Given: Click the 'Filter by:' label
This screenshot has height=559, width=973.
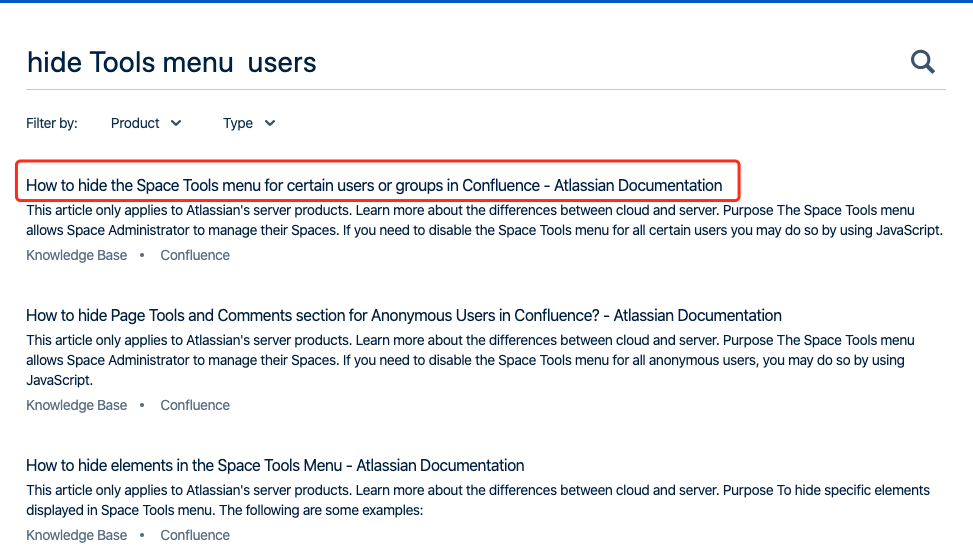Looking at the screenshot, I should click(52, 123).
